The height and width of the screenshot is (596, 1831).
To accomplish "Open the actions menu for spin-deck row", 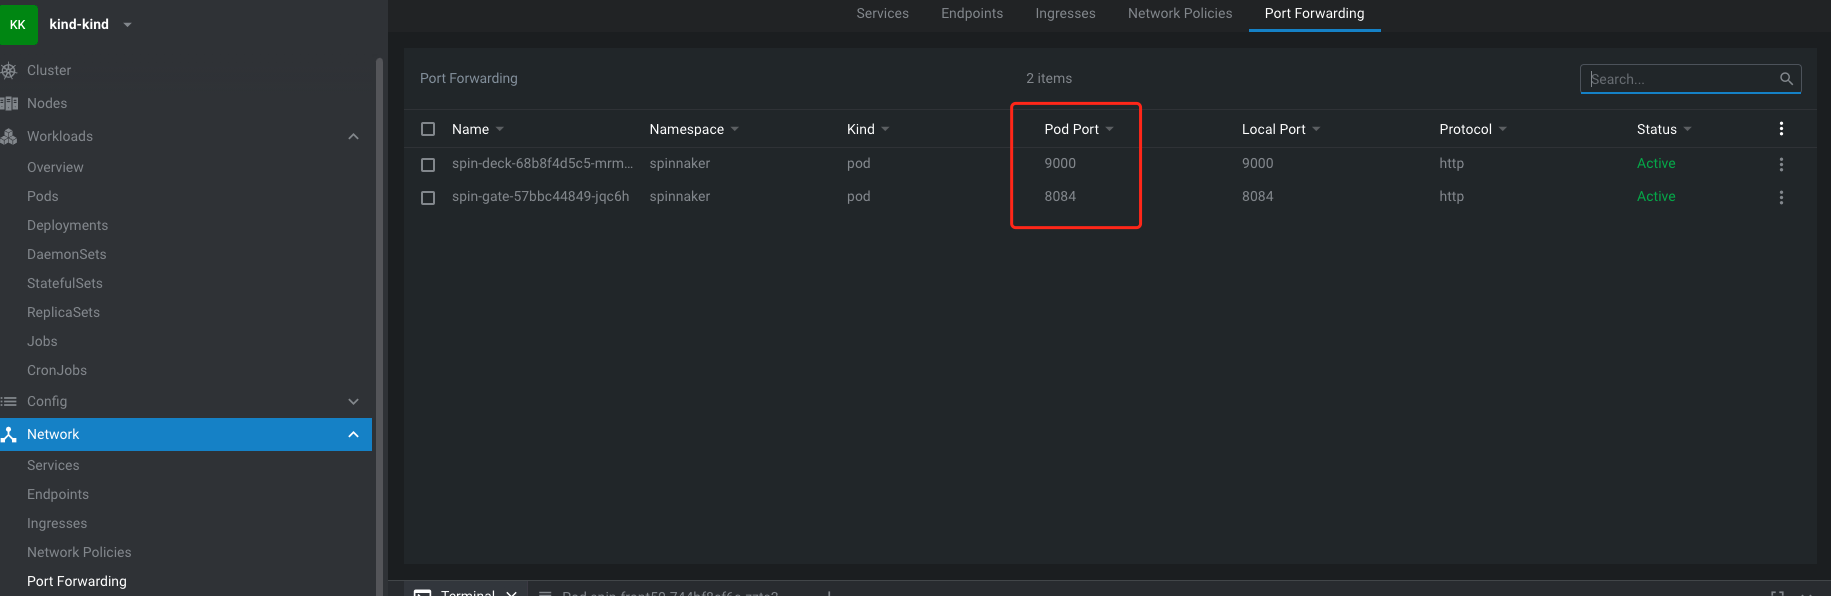I will coord(1781,164).
